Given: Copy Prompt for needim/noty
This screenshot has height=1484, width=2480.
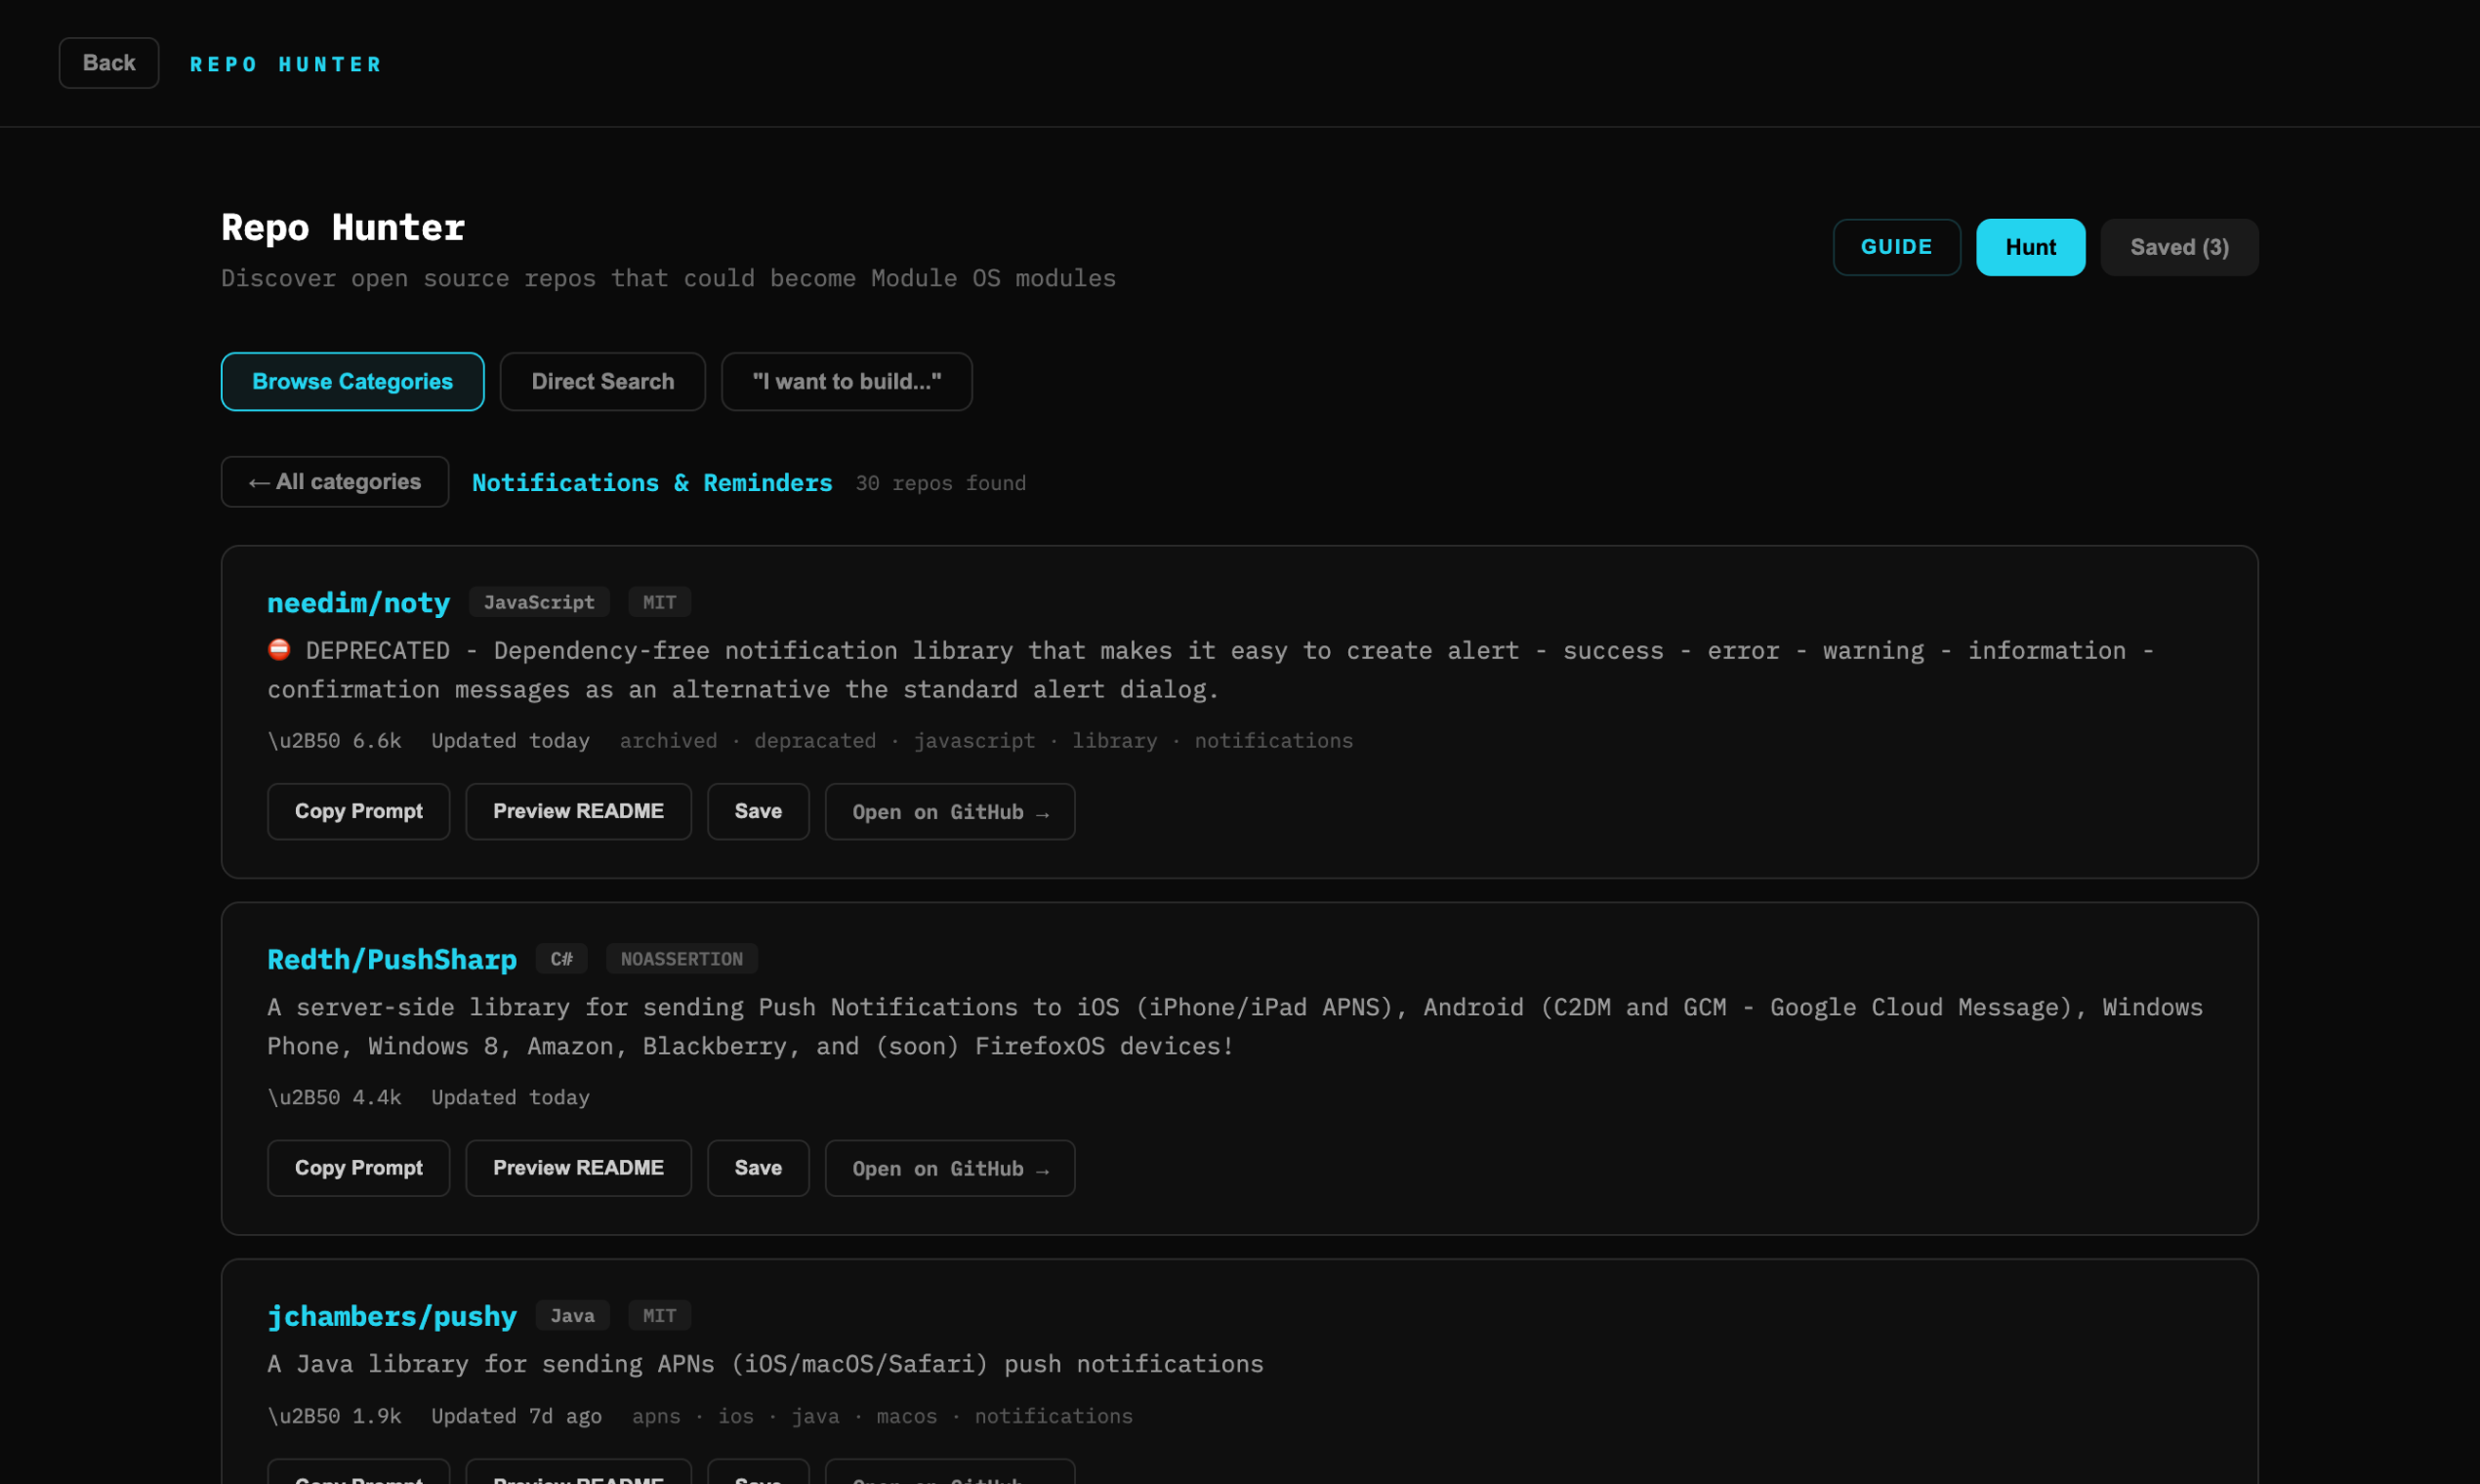Looking at the screenshot, I should pyautogui.click(x=358, y=811).
